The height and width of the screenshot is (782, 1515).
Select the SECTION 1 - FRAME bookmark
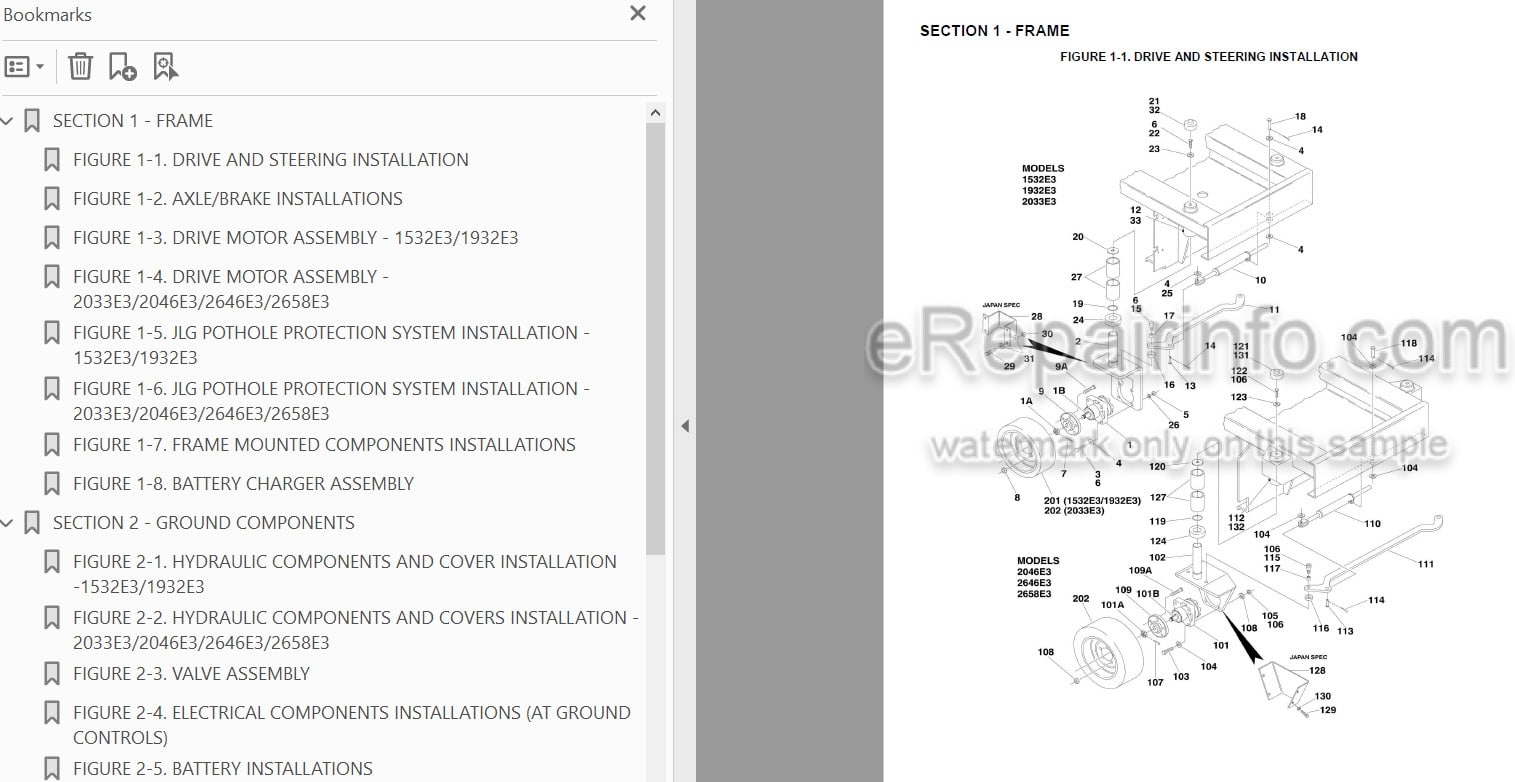point(133,121)
